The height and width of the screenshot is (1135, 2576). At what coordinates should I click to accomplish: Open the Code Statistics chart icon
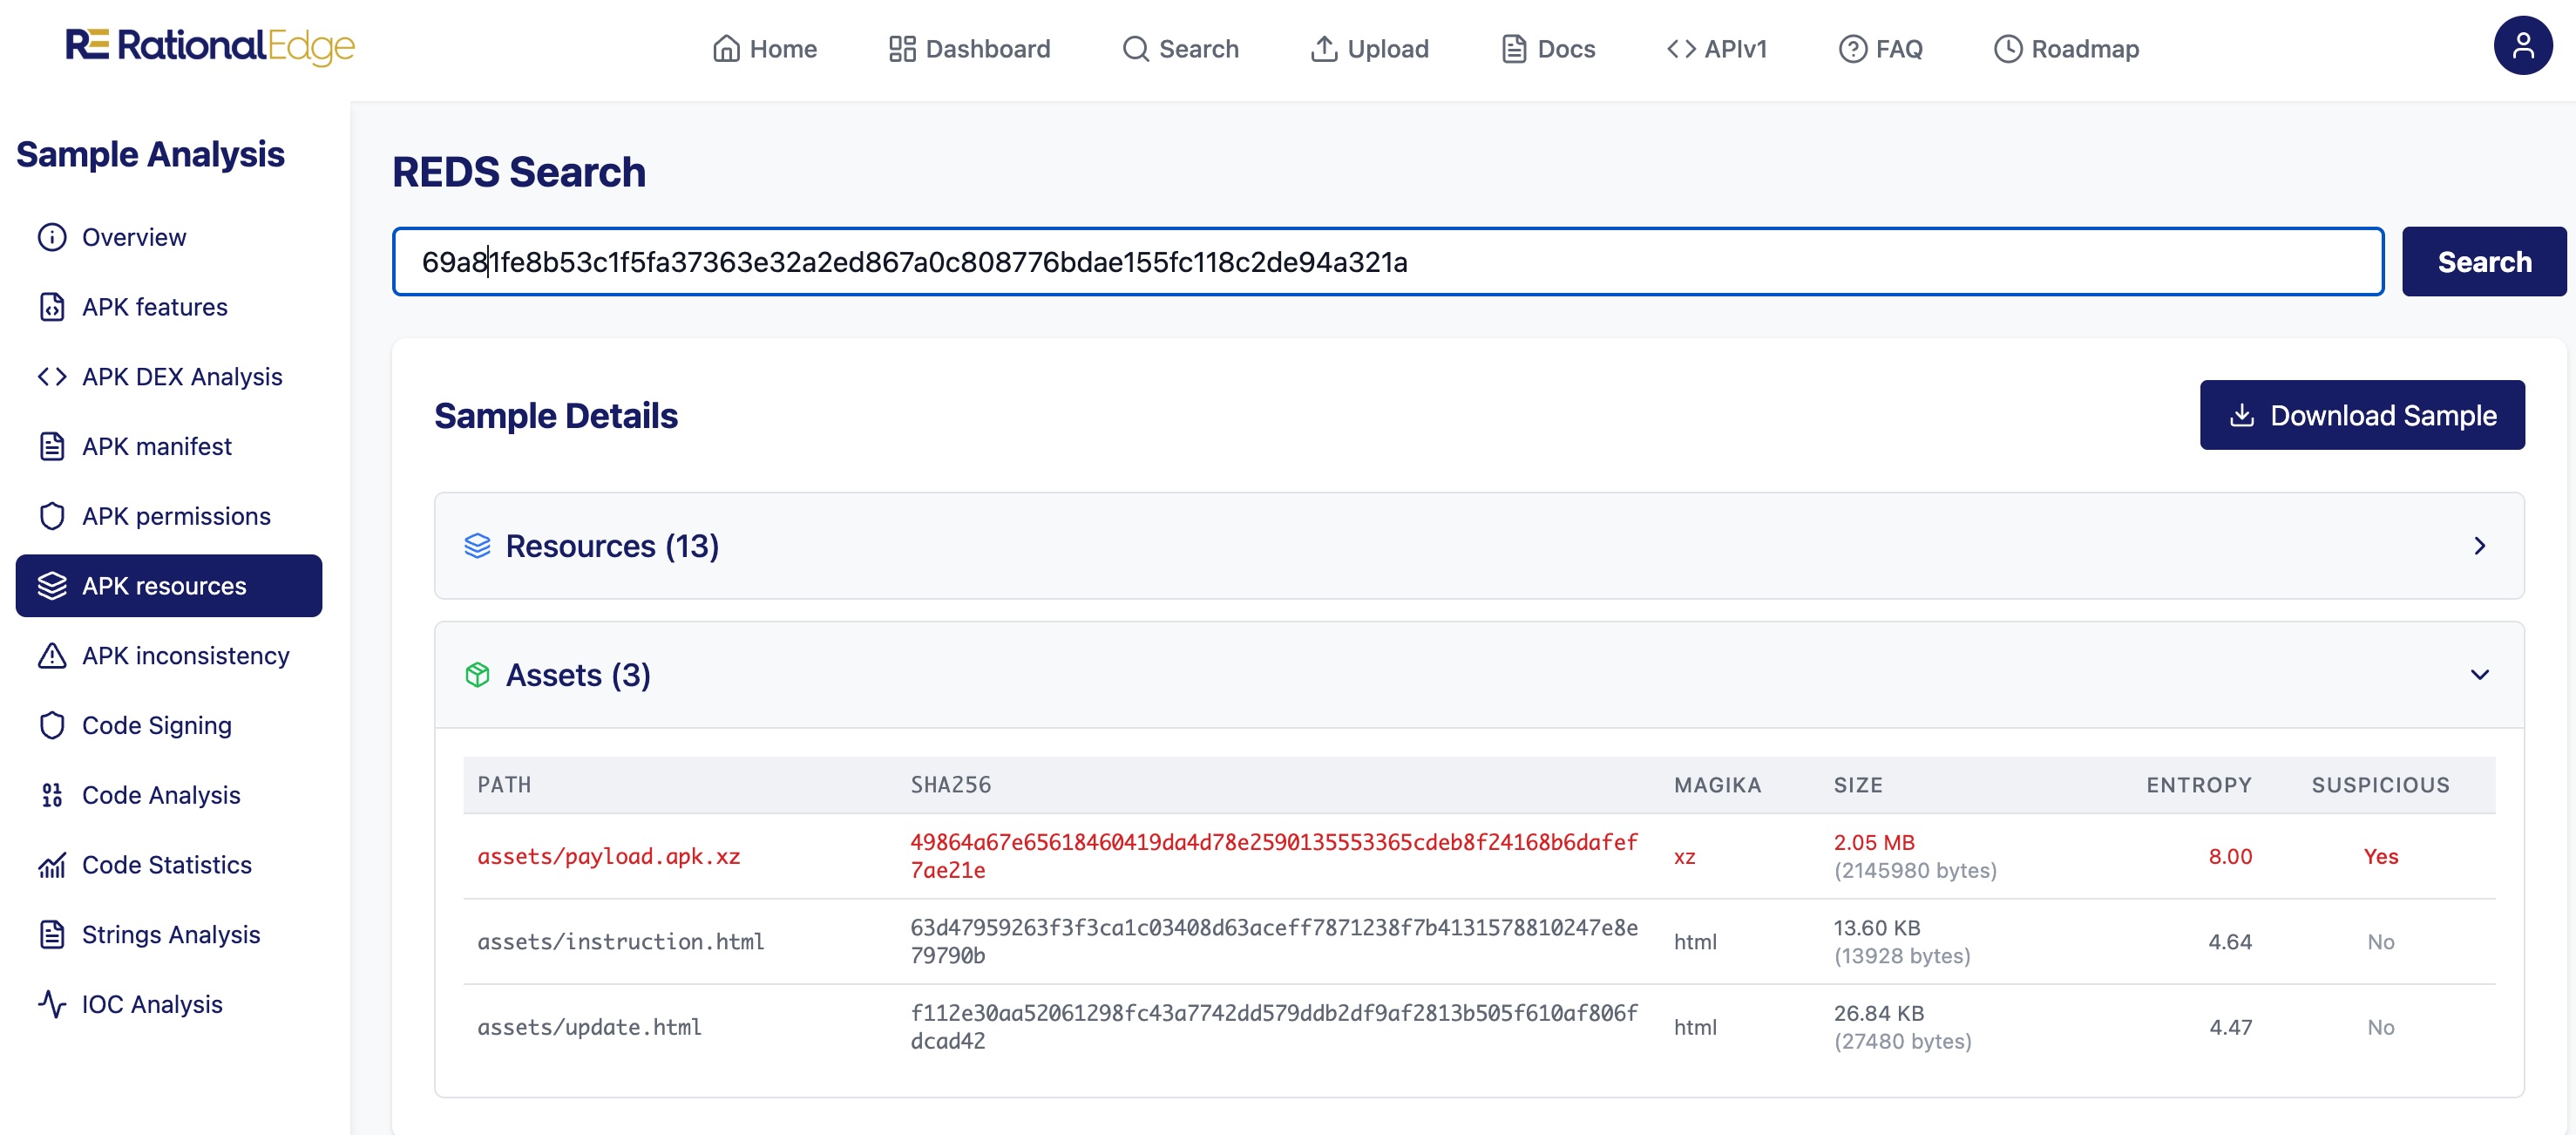pyautogui.click(x=50, y=864)
